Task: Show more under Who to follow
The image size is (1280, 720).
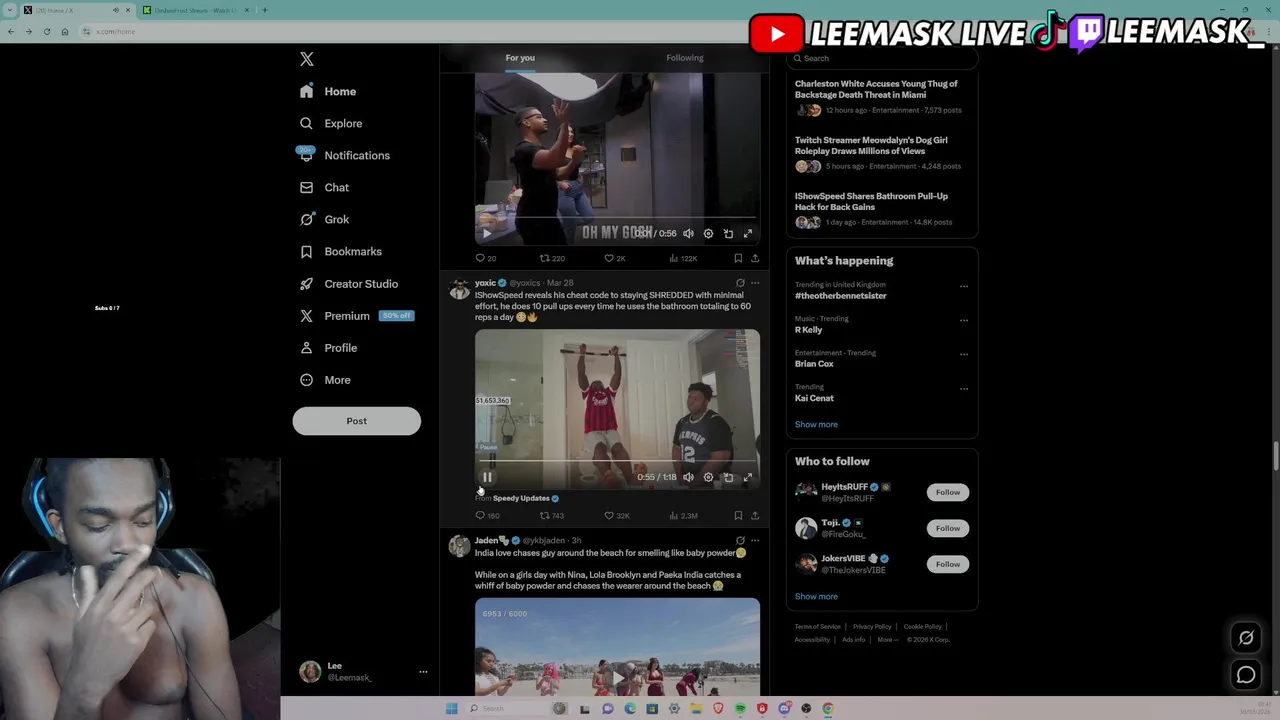Action: click(x=816, y=596)
